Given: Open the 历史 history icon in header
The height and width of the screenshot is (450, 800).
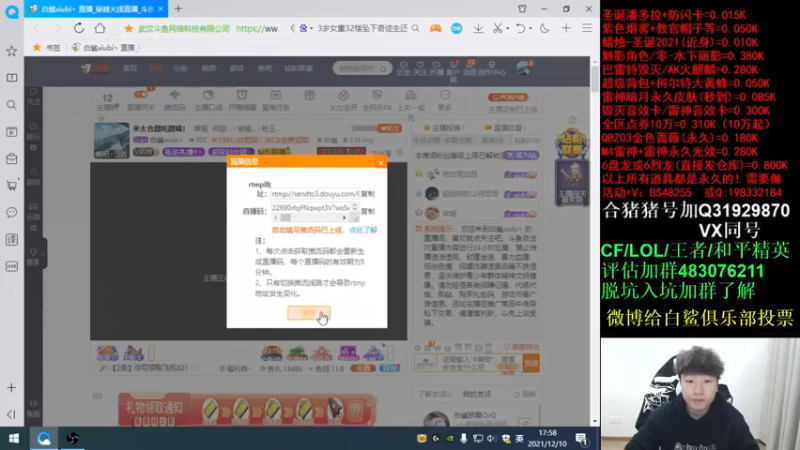Looking at the screenshot, I should pyautogui.click(x=404, y=68).
